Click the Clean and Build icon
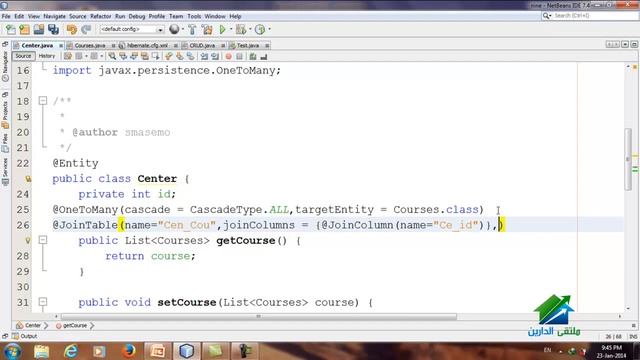640x360 pixels. point(207,29)
